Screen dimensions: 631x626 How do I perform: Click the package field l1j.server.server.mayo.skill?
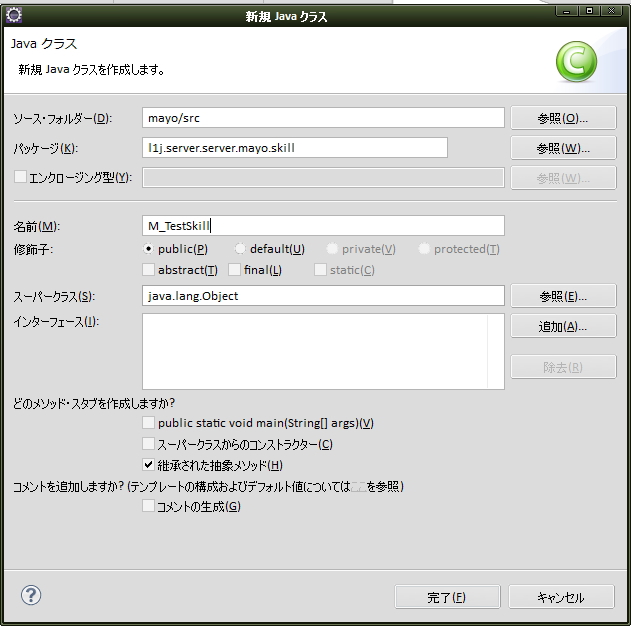295,148
